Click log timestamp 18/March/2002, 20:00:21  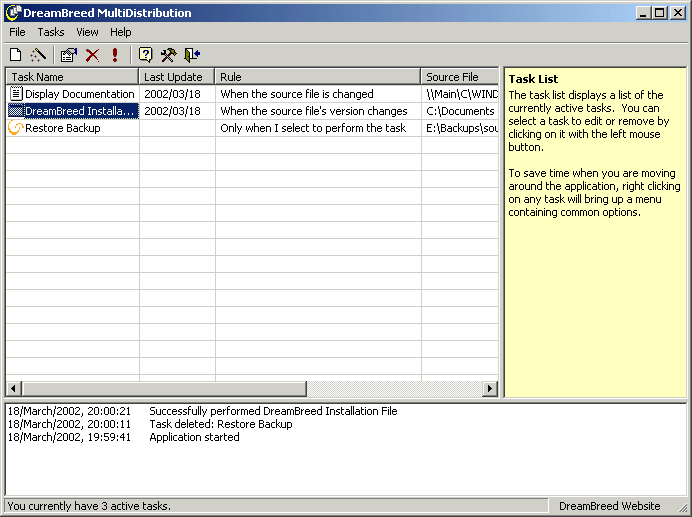[x=69, y=411]
